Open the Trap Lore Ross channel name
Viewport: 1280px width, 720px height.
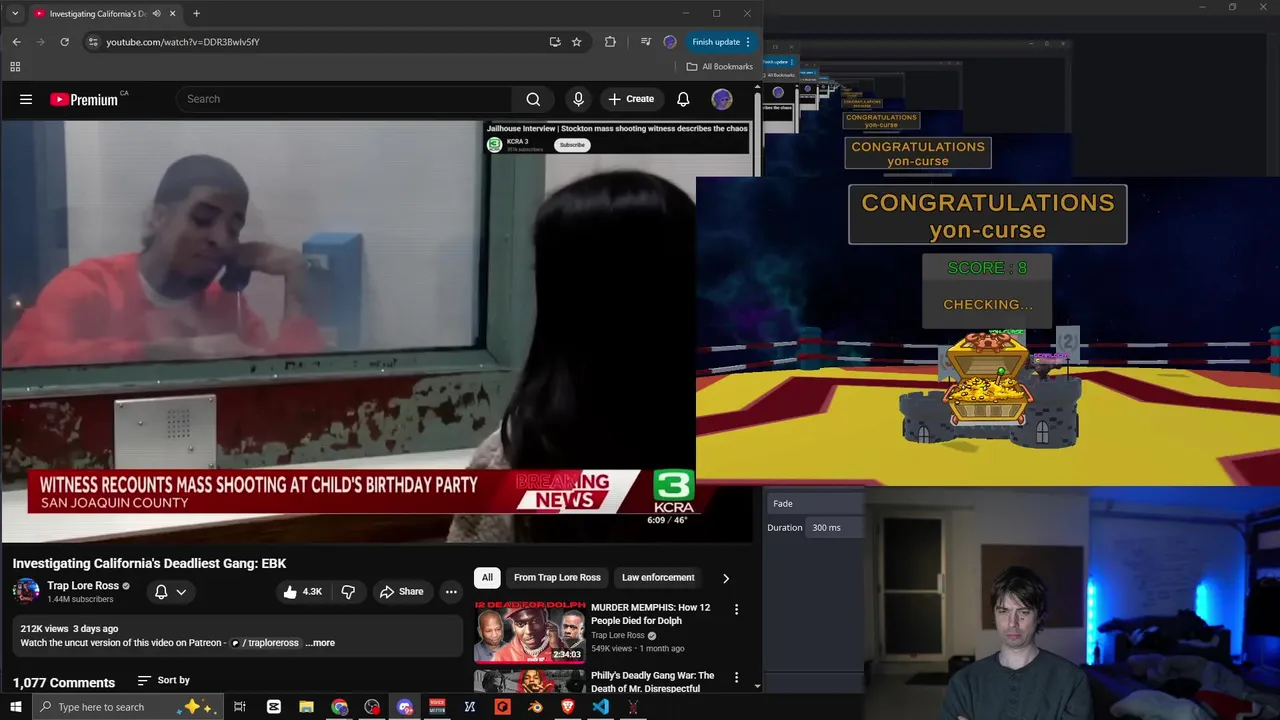[x=83, y=586]
